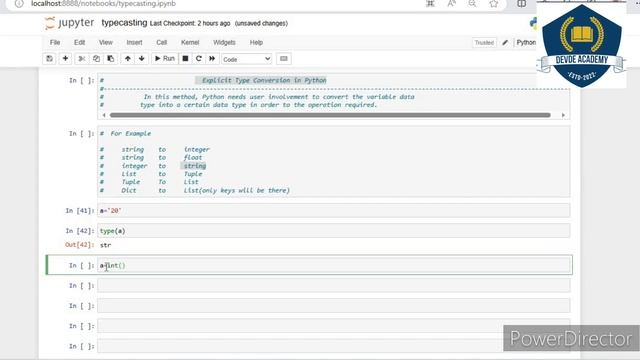640x360 pixels.
Task: Click the second empty cell below a=int()
Action: 333,306
